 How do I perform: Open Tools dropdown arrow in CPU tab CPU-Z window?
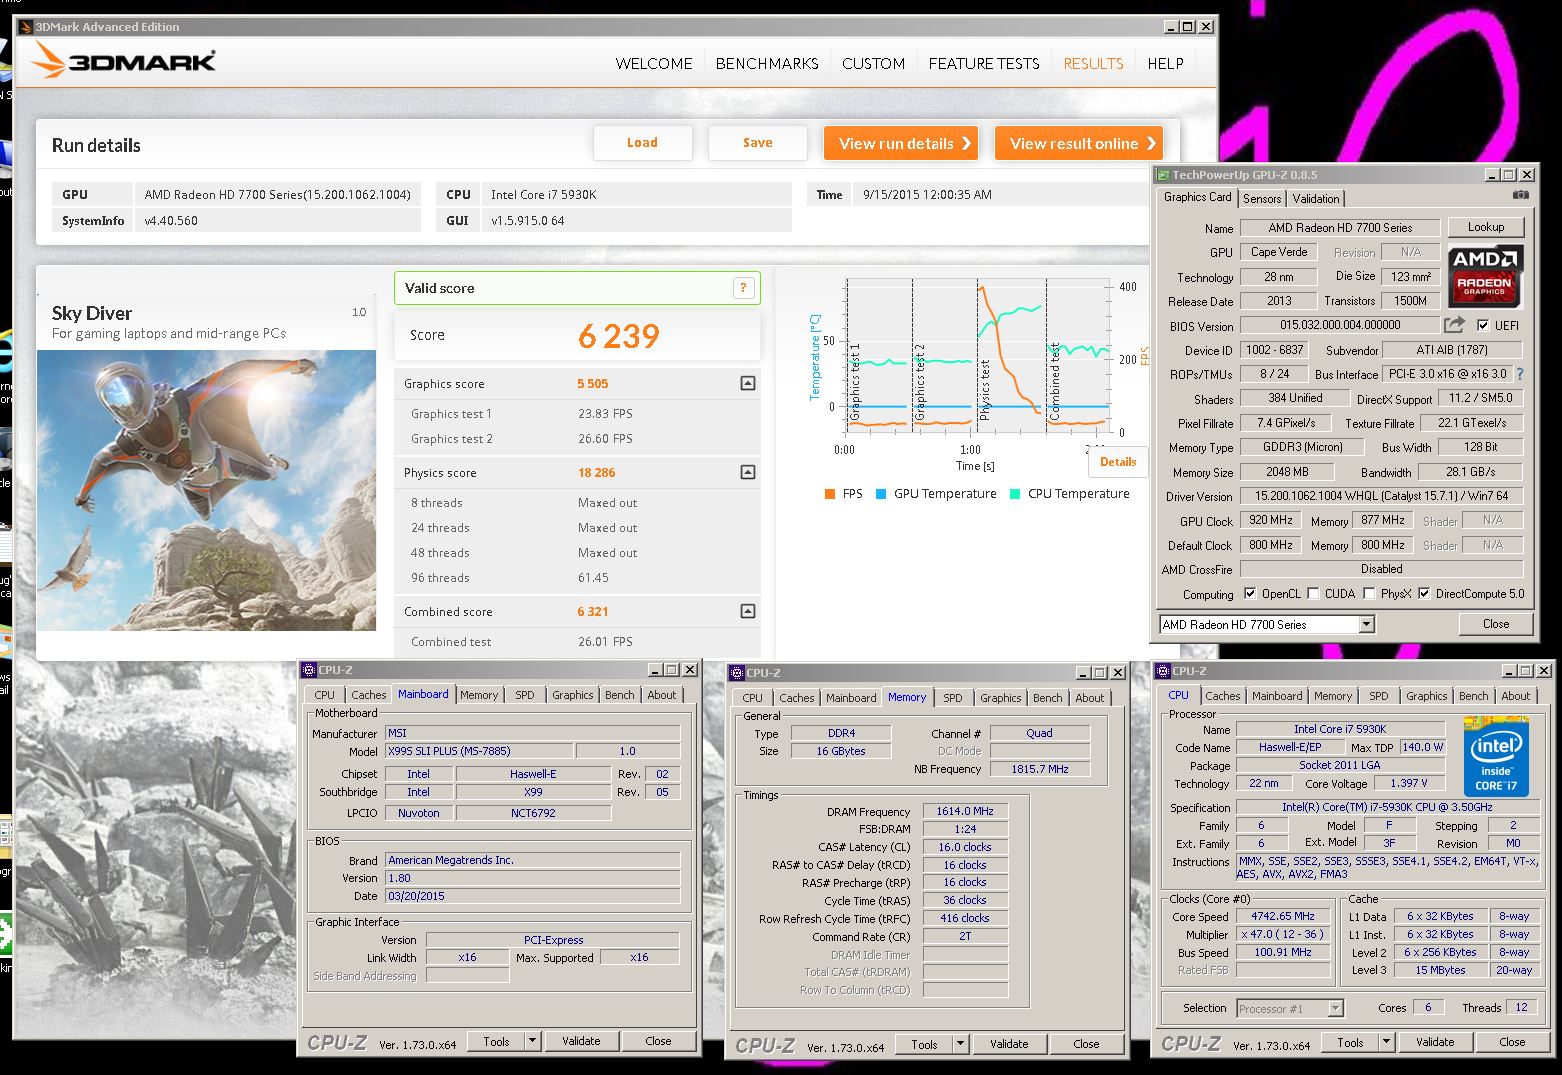pyautogui.click(x=1387, y=1042)
